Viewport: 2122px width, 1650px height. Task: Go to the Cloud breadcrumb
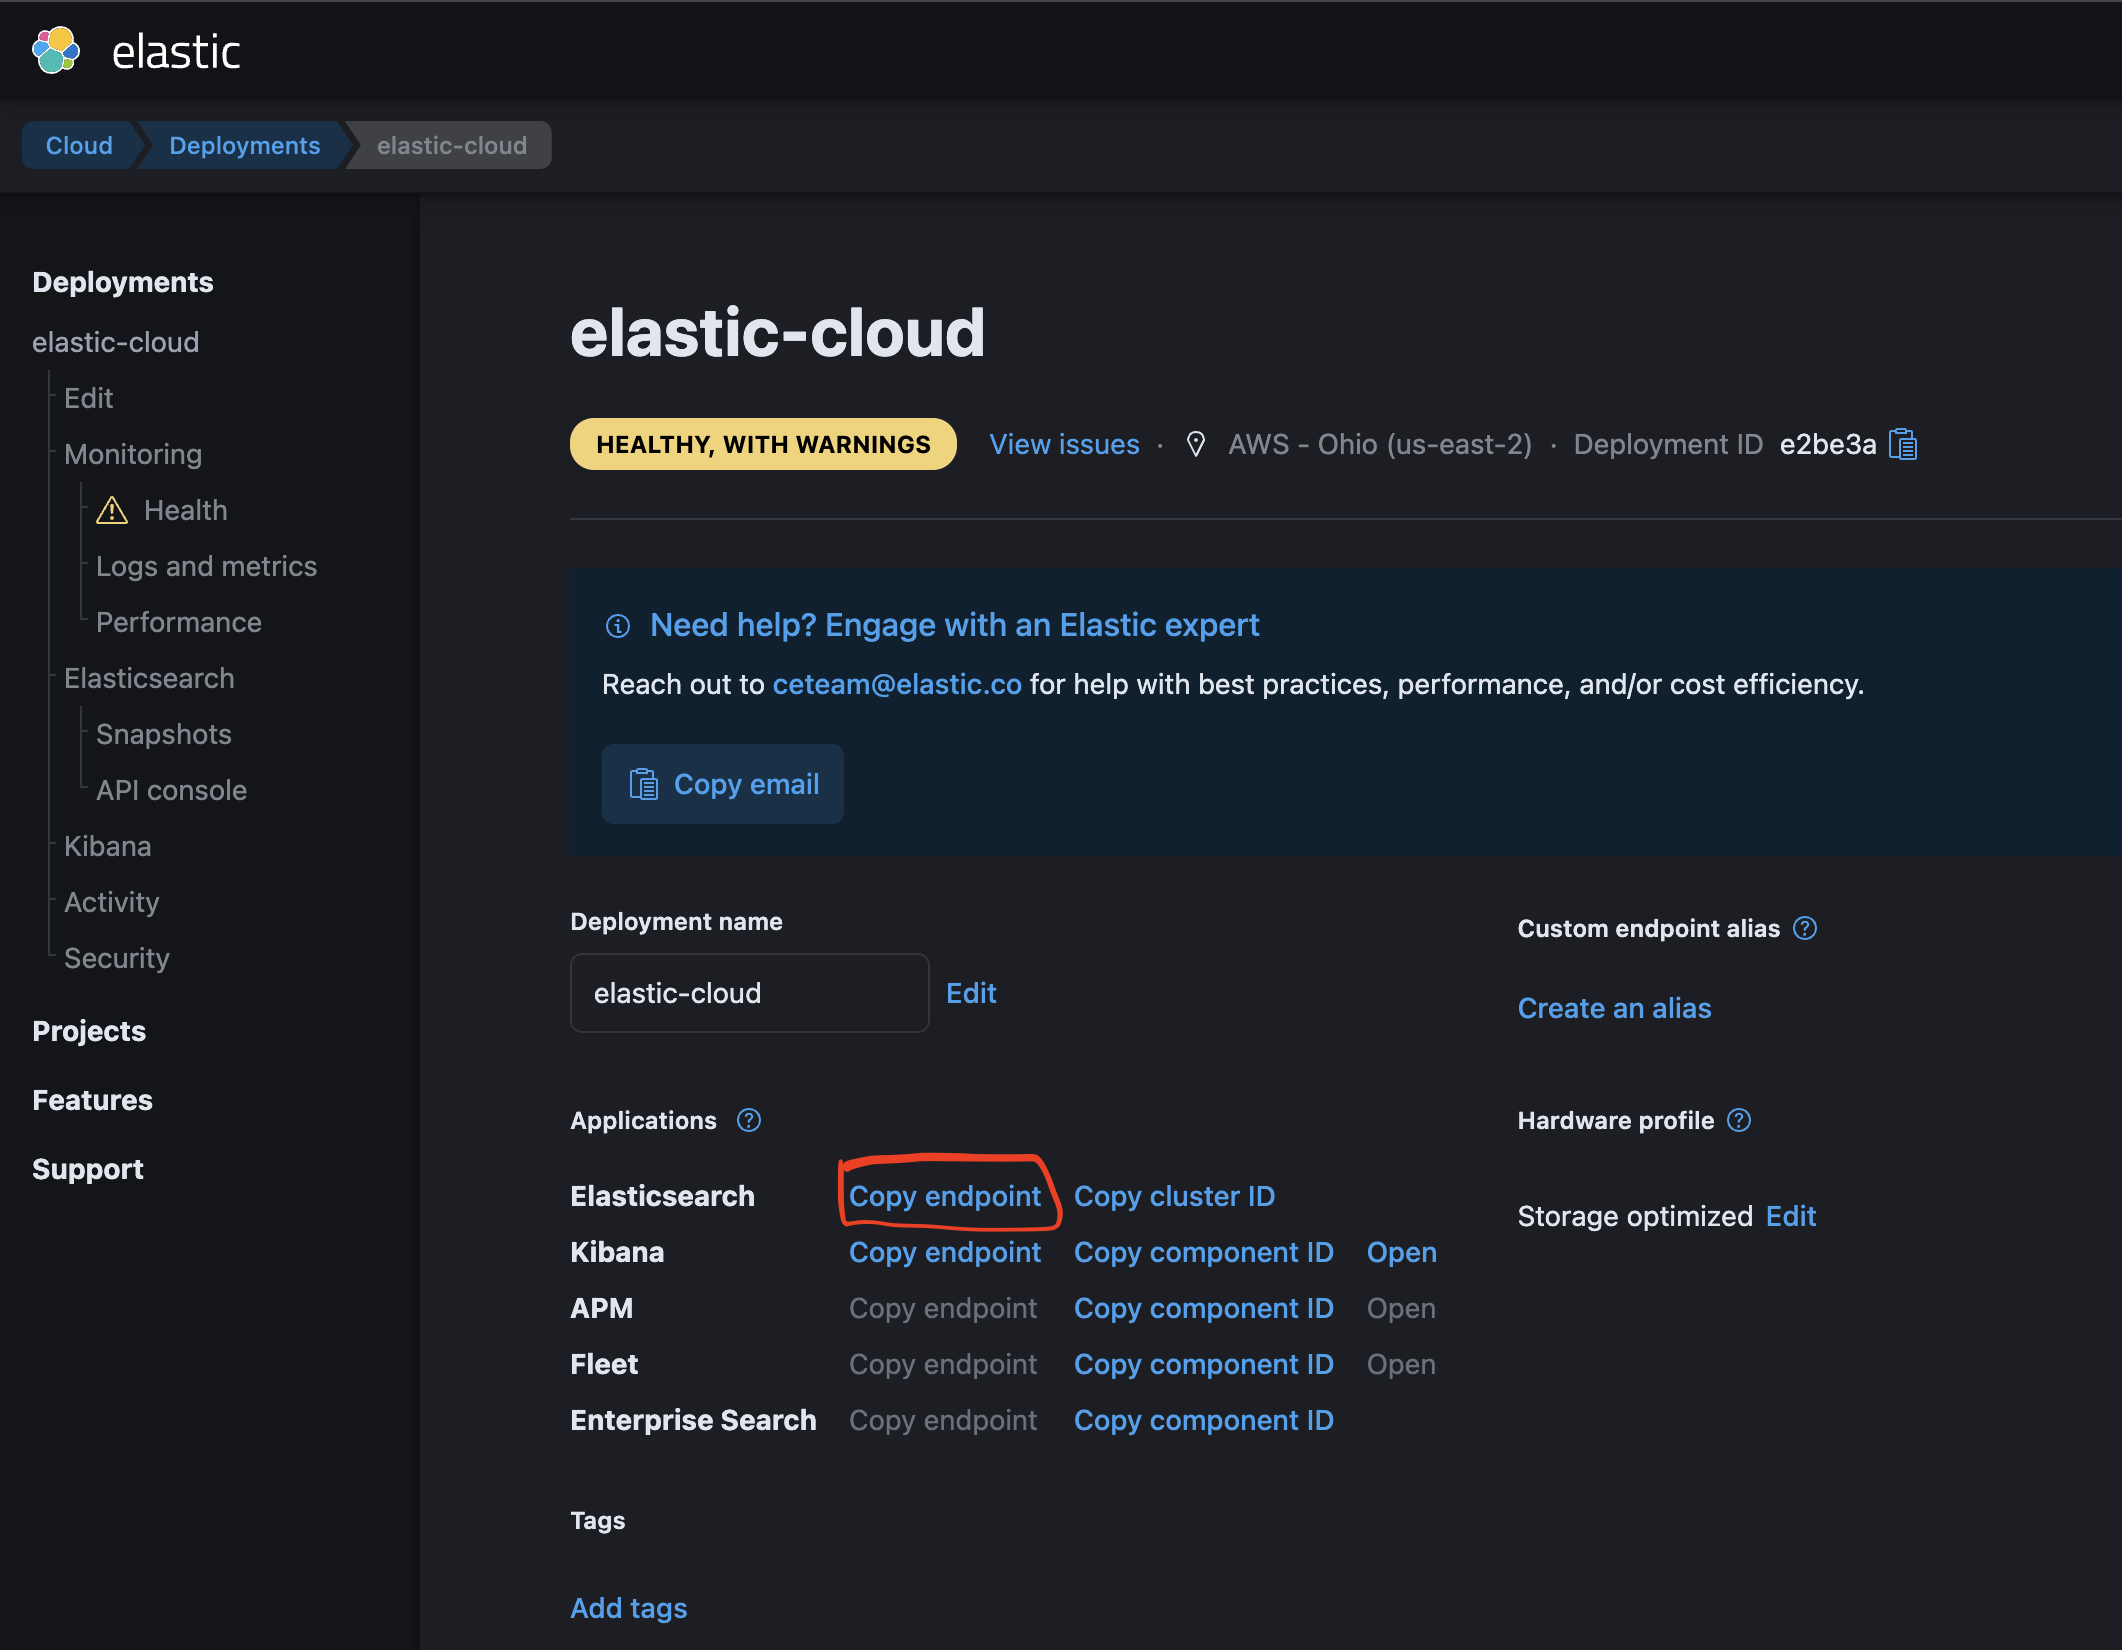[x=79, y=145]
